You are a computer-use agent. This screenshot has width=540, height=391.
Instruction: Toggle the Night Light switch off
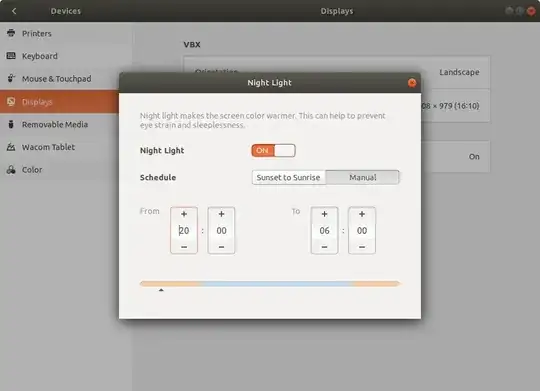point(273,151)
